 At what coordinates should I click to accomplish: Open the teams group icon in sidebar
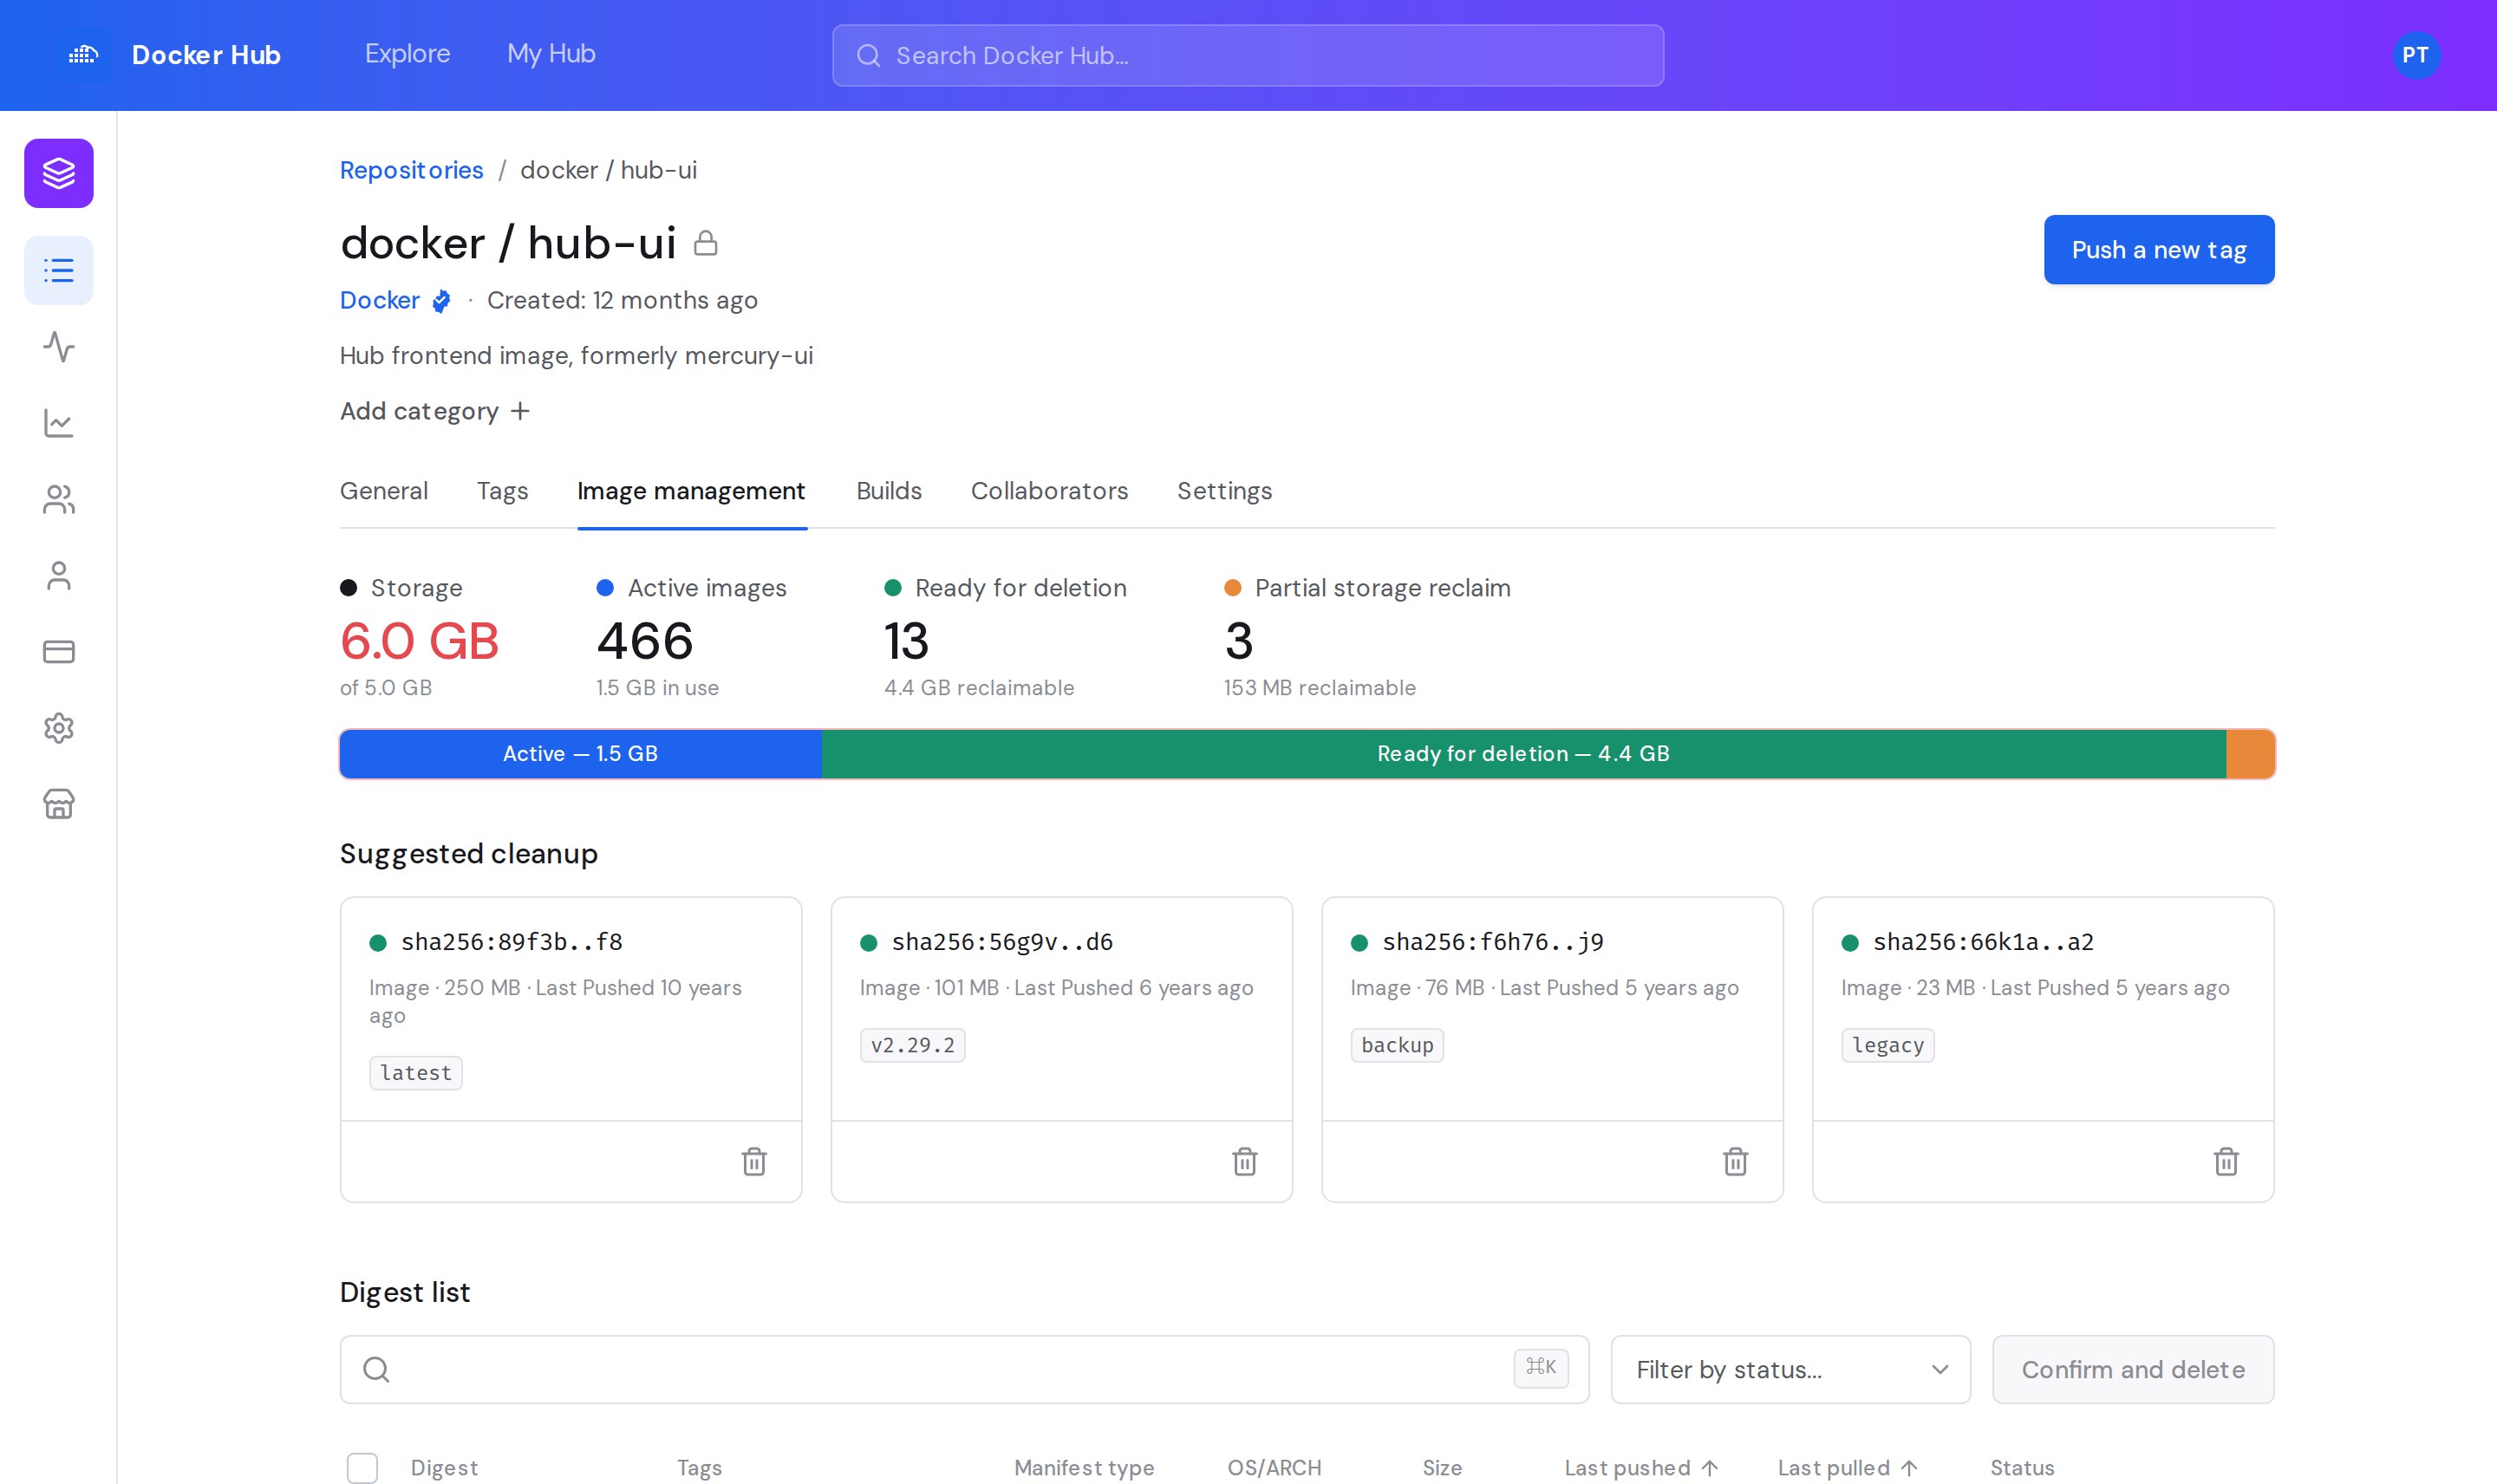(x=59, y=499)
